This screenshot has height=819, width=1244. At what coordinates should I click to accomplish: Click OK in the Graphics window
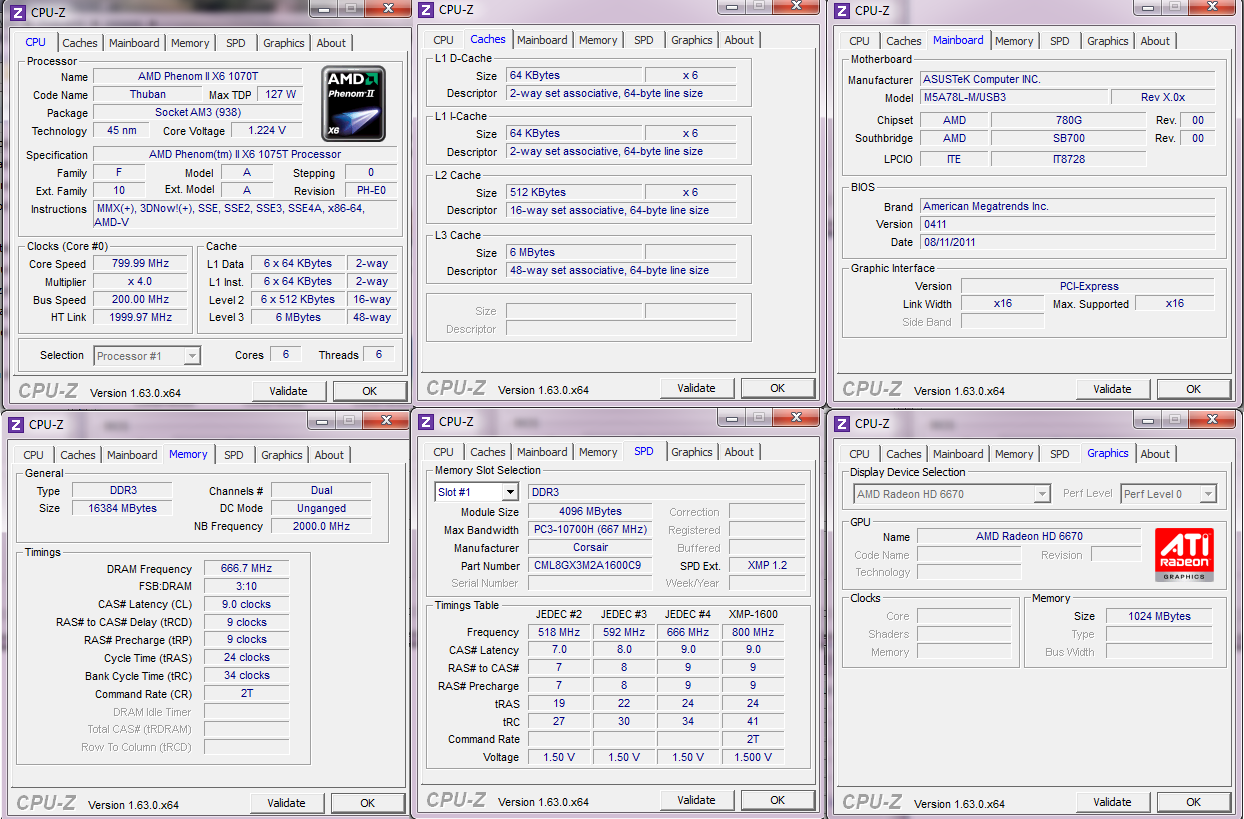[x=1193, y=802]
